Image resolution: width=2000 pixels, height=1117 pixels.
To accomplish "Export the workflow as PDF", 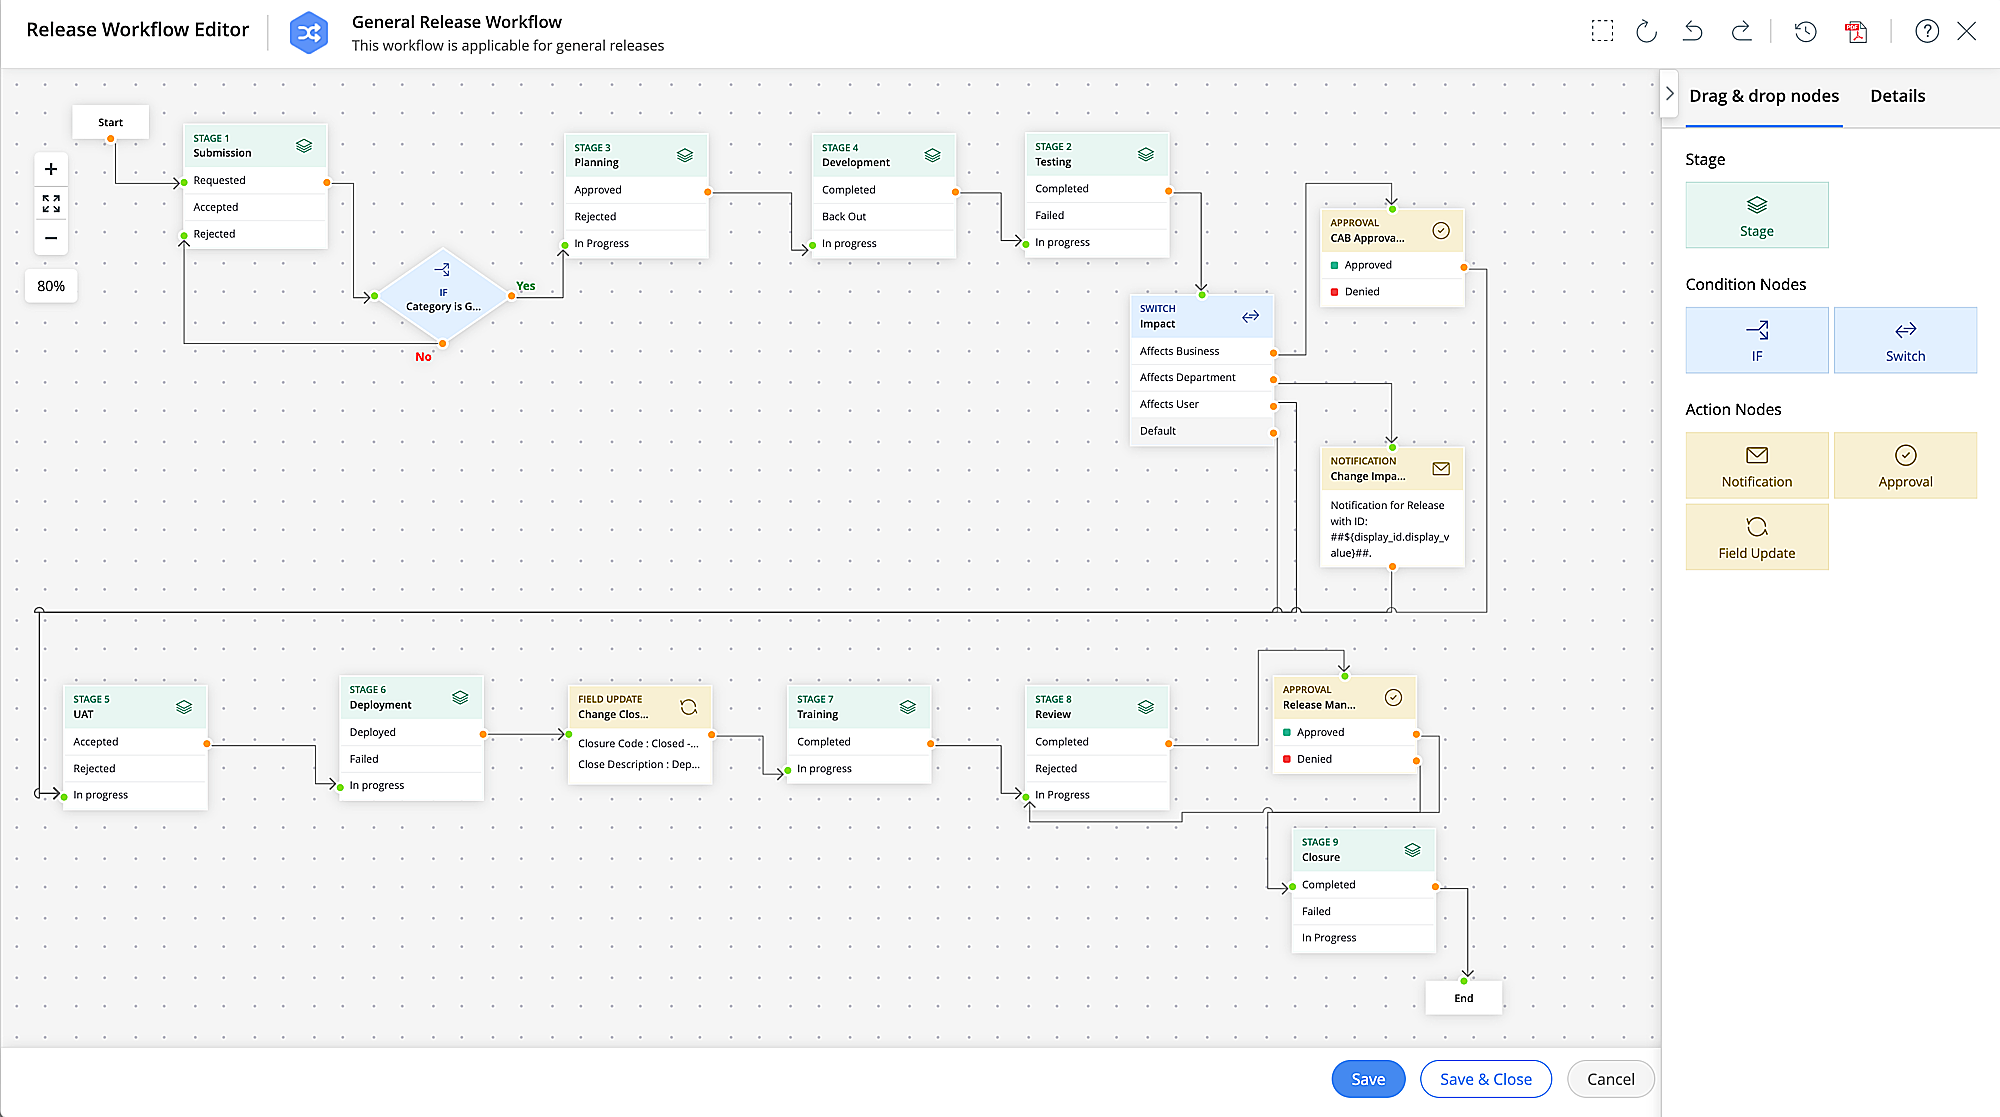I will coord(1856,31).
